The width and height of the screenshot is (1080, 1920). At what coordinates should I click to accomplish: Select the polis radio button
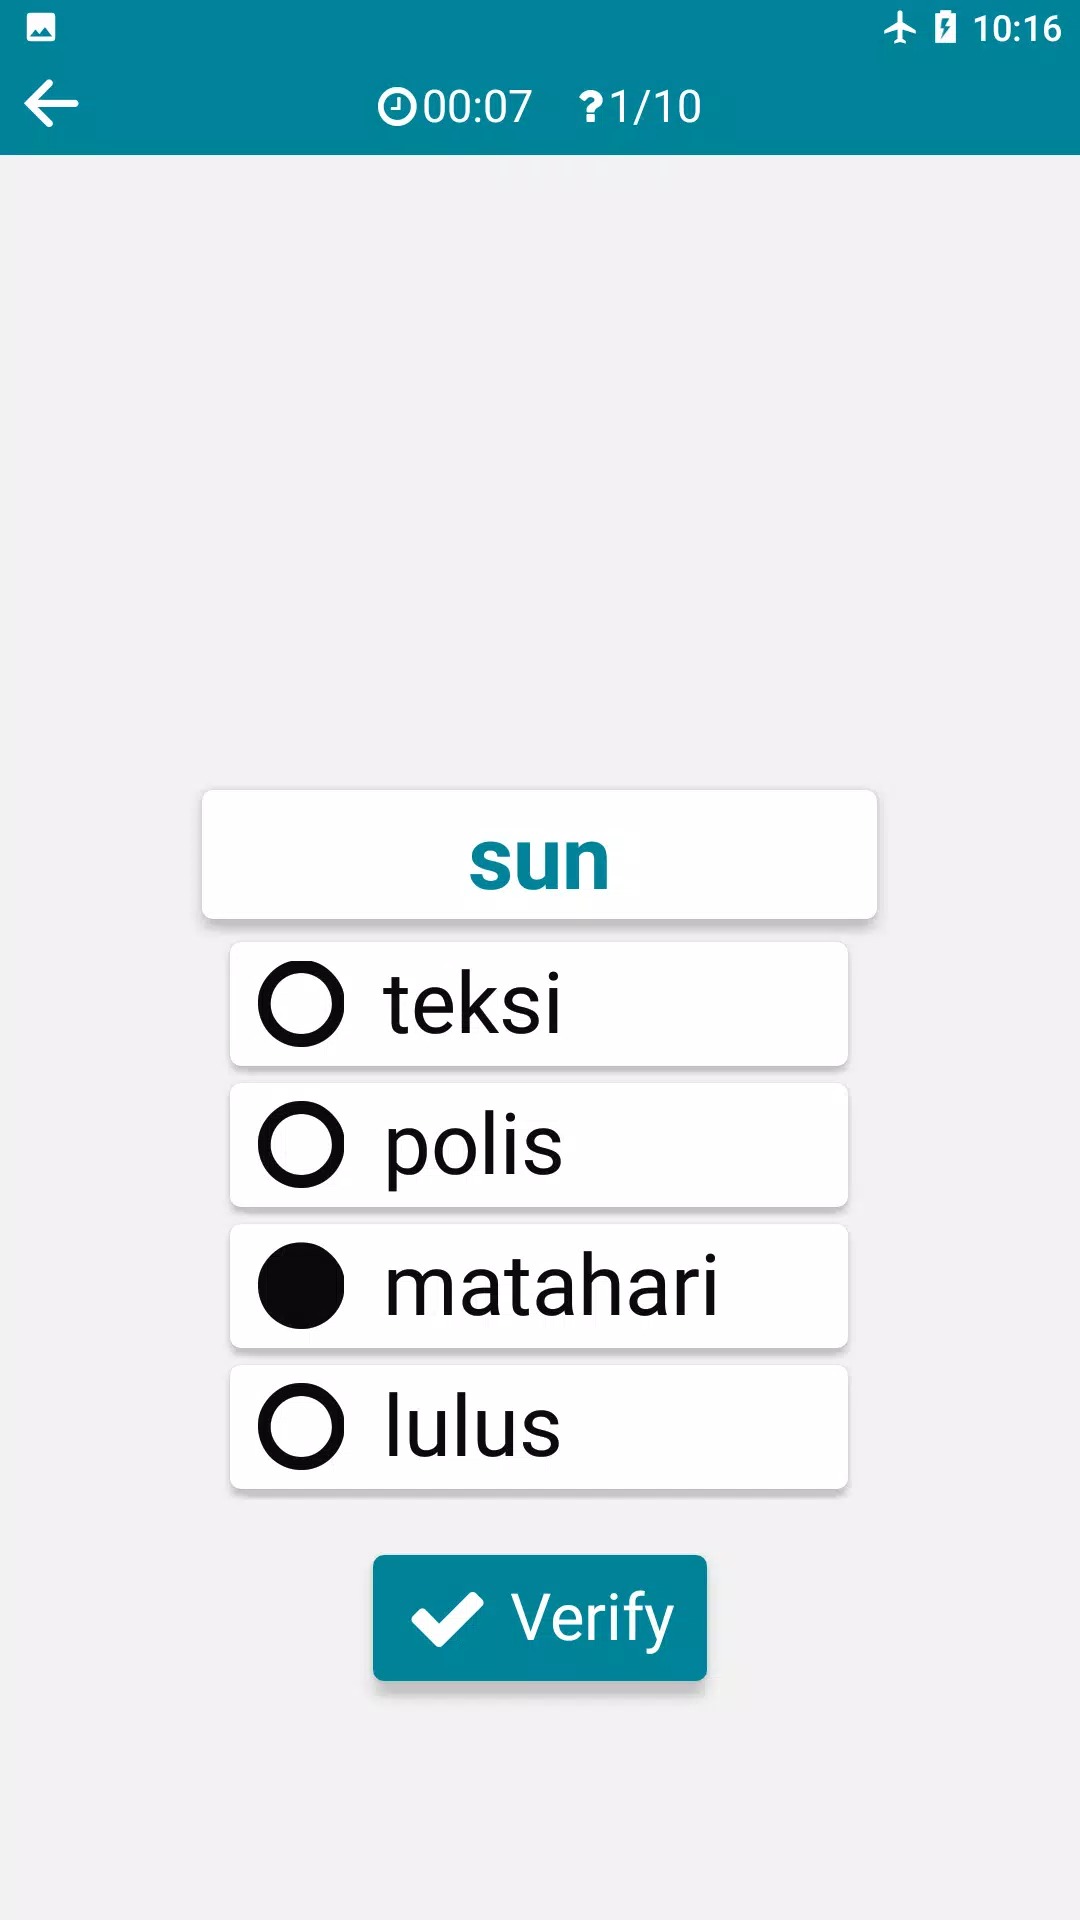coord(301,1145)
